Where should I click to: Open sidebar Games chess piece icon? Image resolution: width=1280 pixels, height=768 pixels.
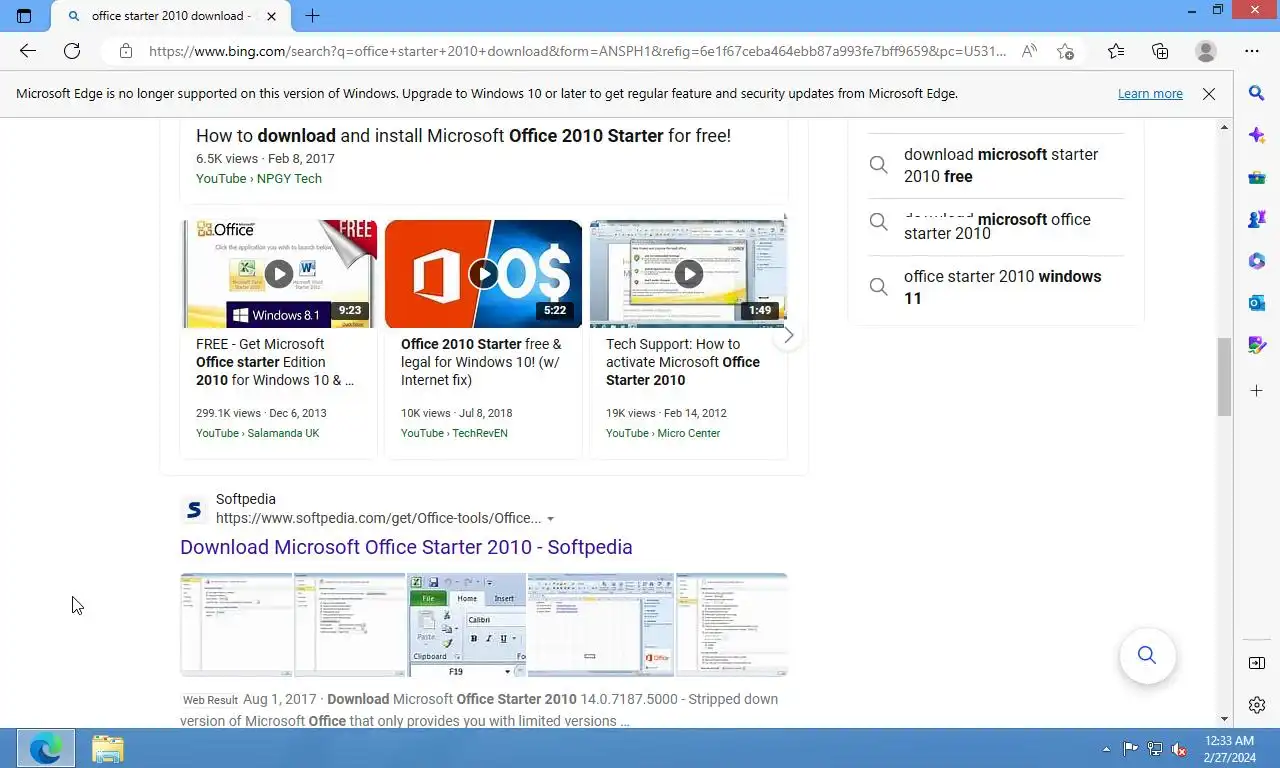click(x=1257, y=220)
